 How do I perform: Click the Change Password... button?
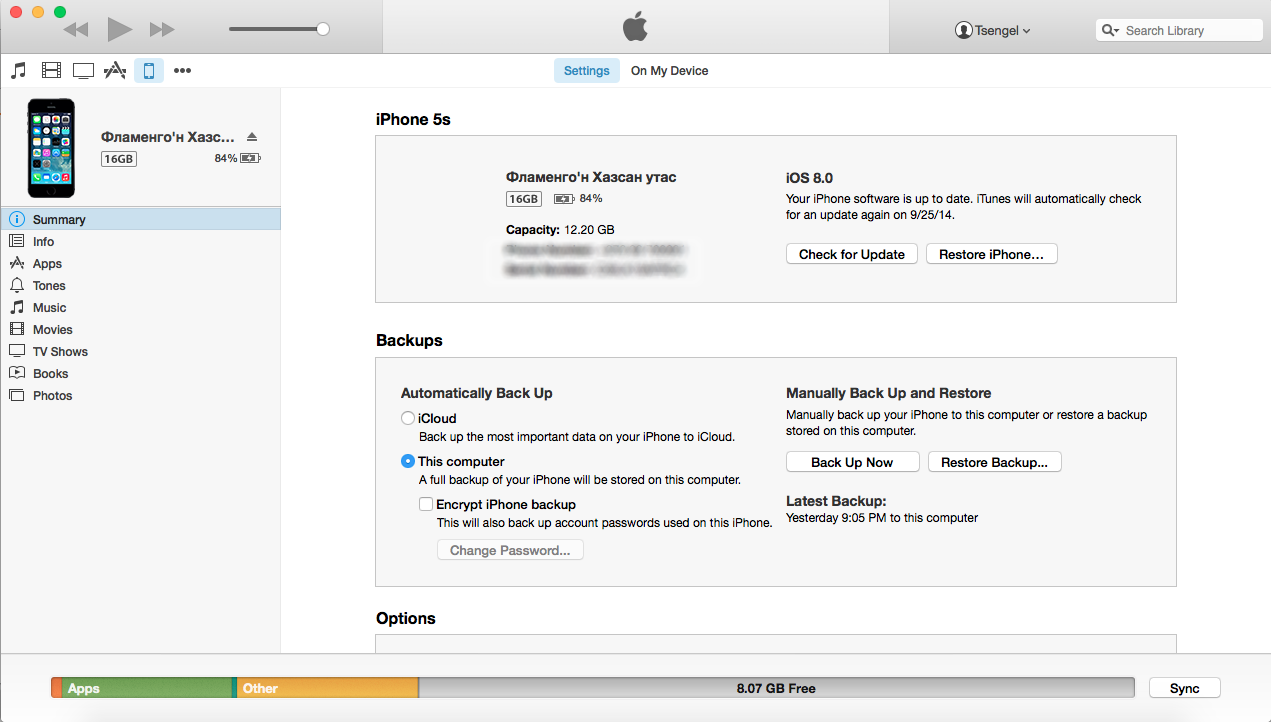coord(510,550)
